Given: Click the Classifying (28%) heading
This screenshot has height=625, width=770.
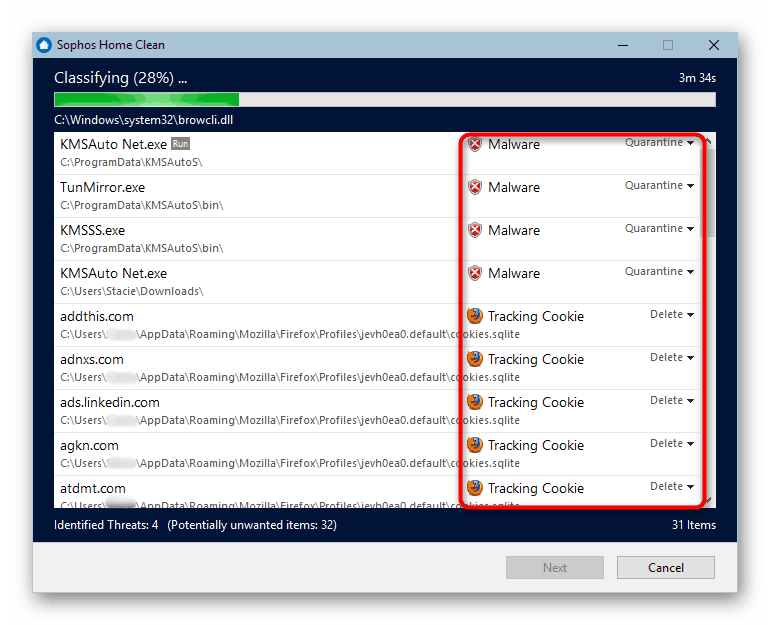Looking at the screenshot, I should [120, 78].
